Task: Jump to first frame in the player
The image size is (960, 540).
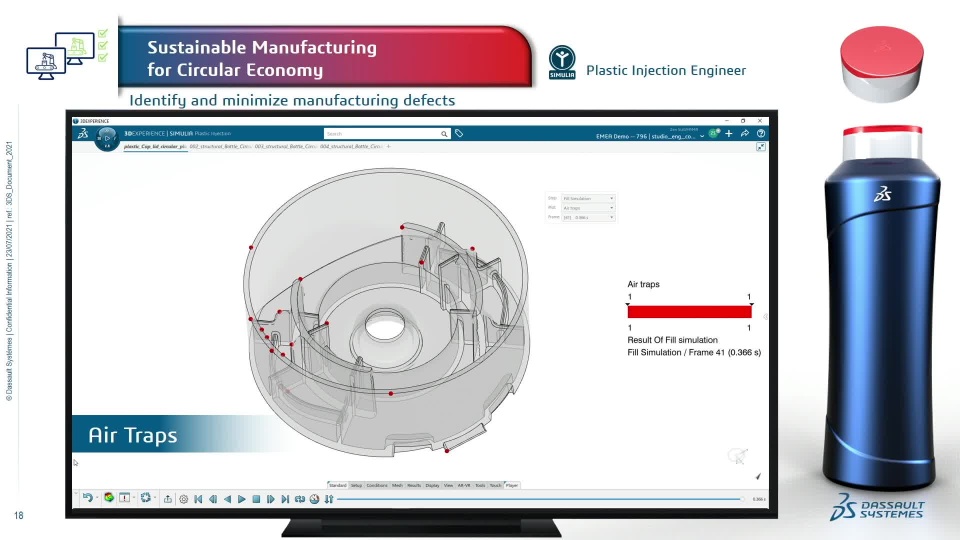Action: [x=198, y=499]
